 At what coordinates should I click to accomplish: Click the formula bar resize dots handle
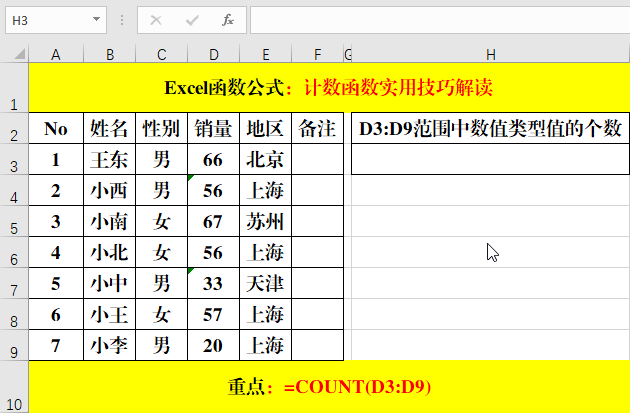[x=122, y=20]
